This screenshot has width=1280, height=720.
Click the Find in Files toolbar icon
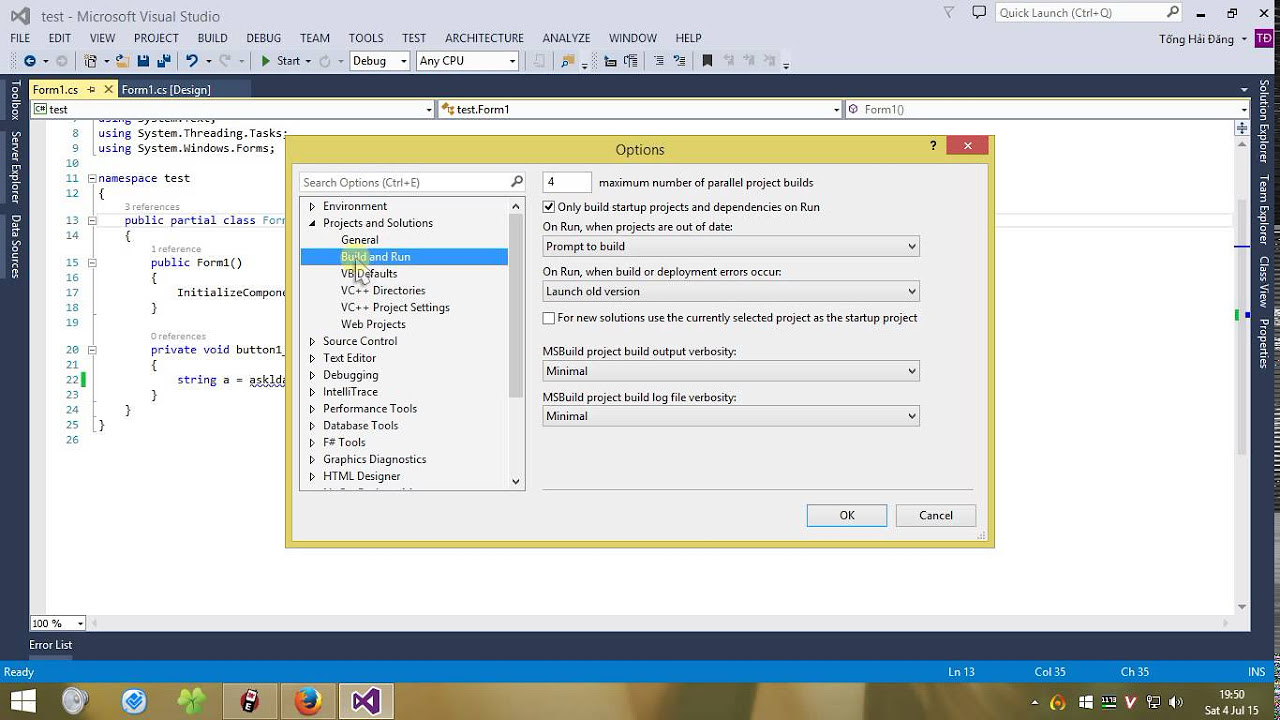point(568,61)
